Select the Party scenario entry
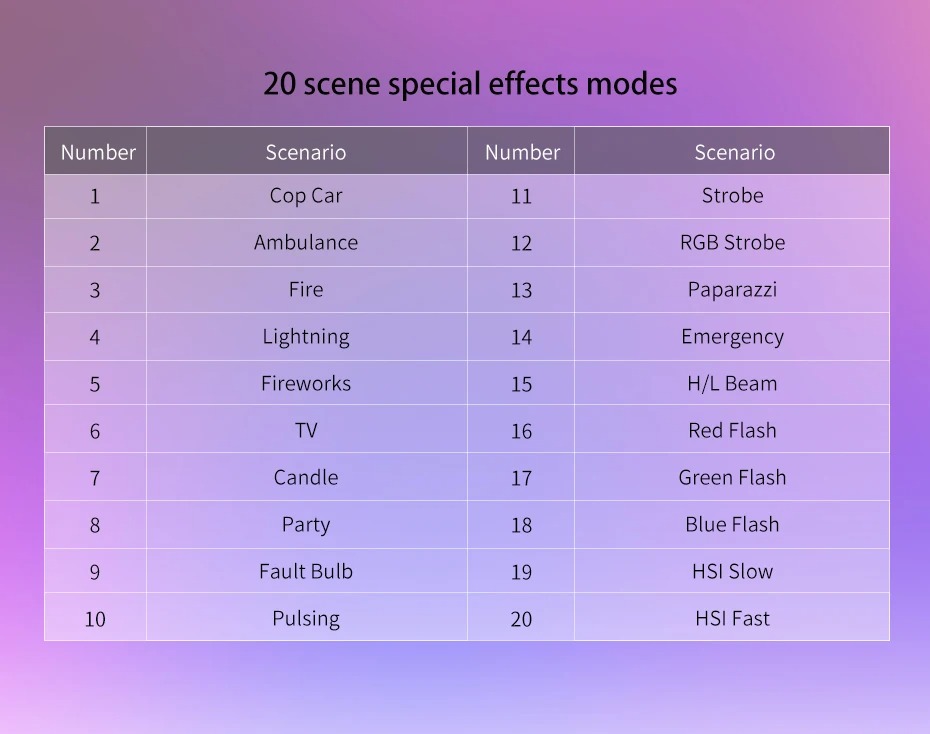Image resolution: width=930 pixels, height=734 pixels. pyautogui.click(x=306, y=525)
